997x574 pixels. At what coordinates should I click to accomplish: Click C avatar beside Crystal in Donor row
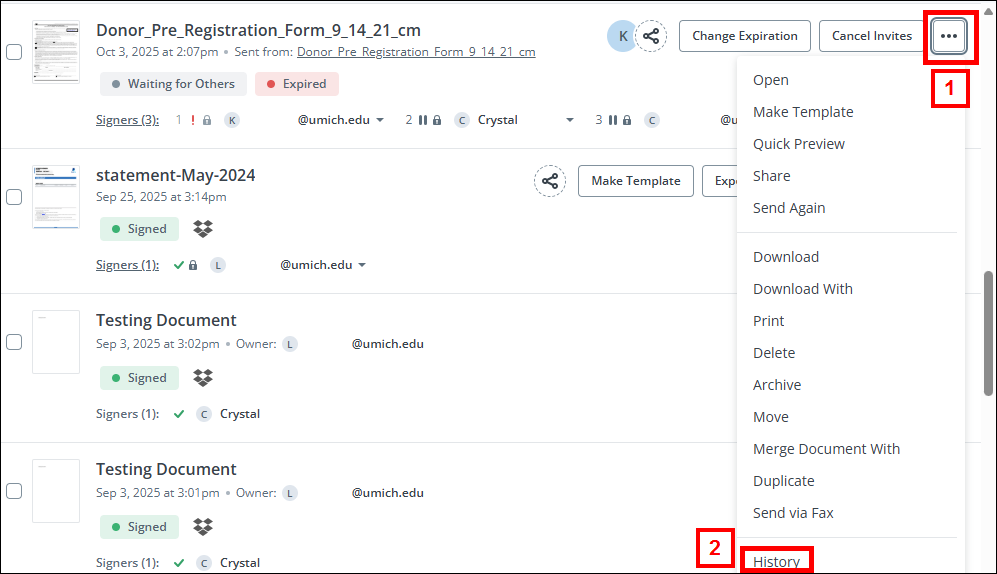[462, 120]
